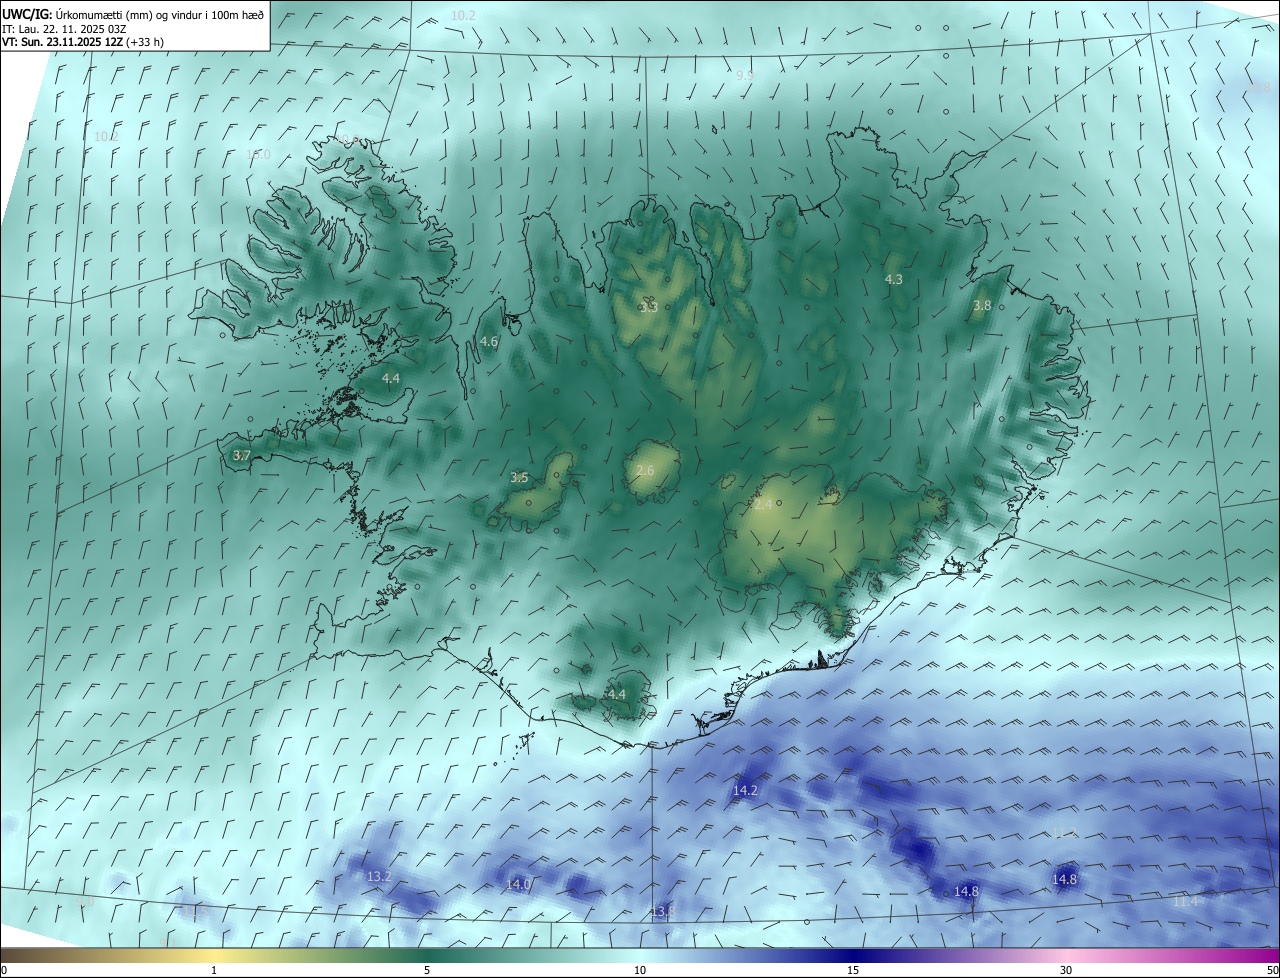This screenshot has height=978, width=1280.
Task: Click the 14.2 value label over the sea
Action: pos(745,791)
